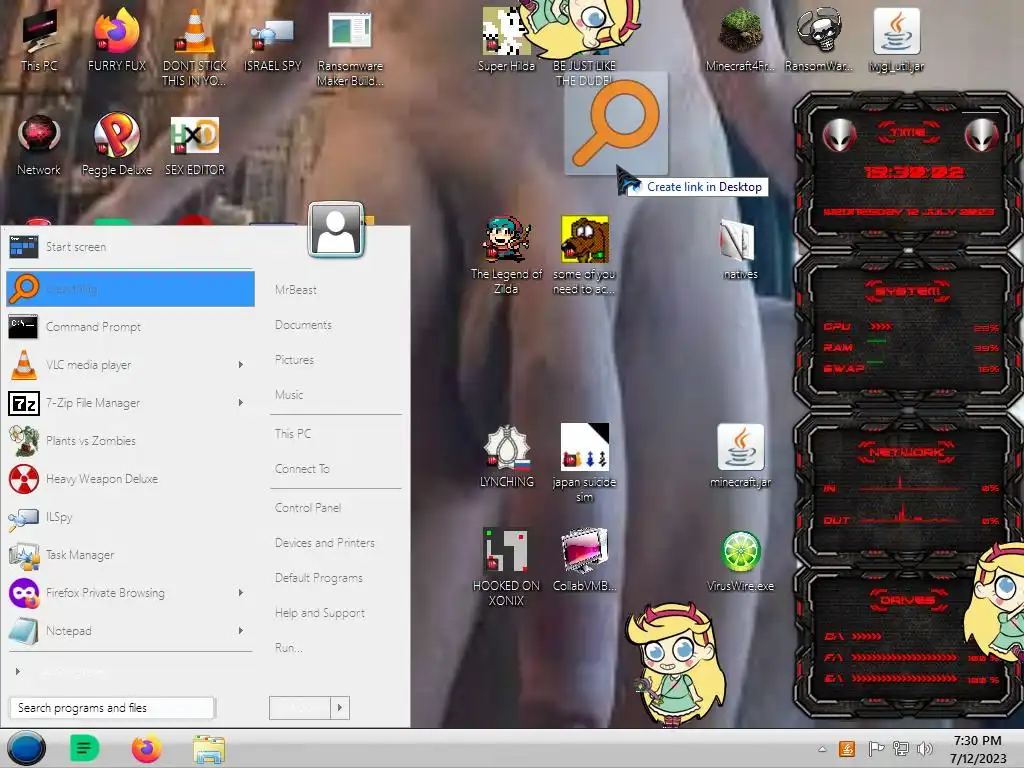Open the green notes app in taskbar
Viewport: 1024px width, 768px height.
85,748
